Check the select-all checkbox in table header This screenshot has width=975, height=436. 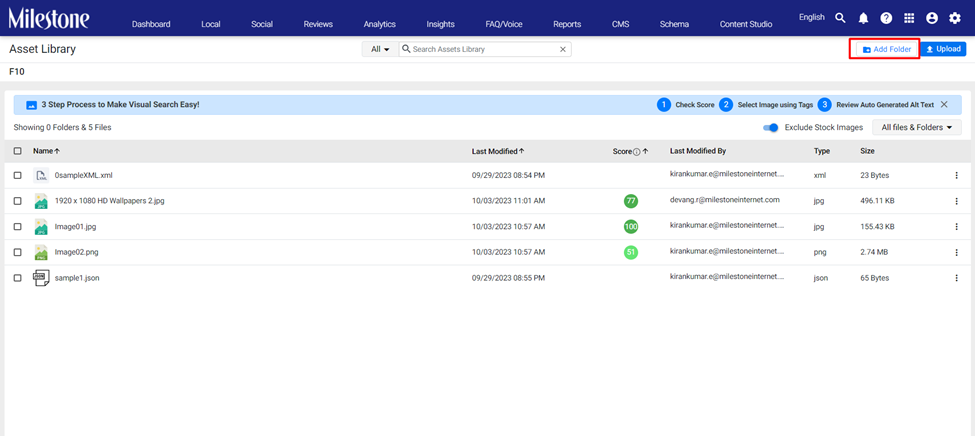tap(17, 151)
